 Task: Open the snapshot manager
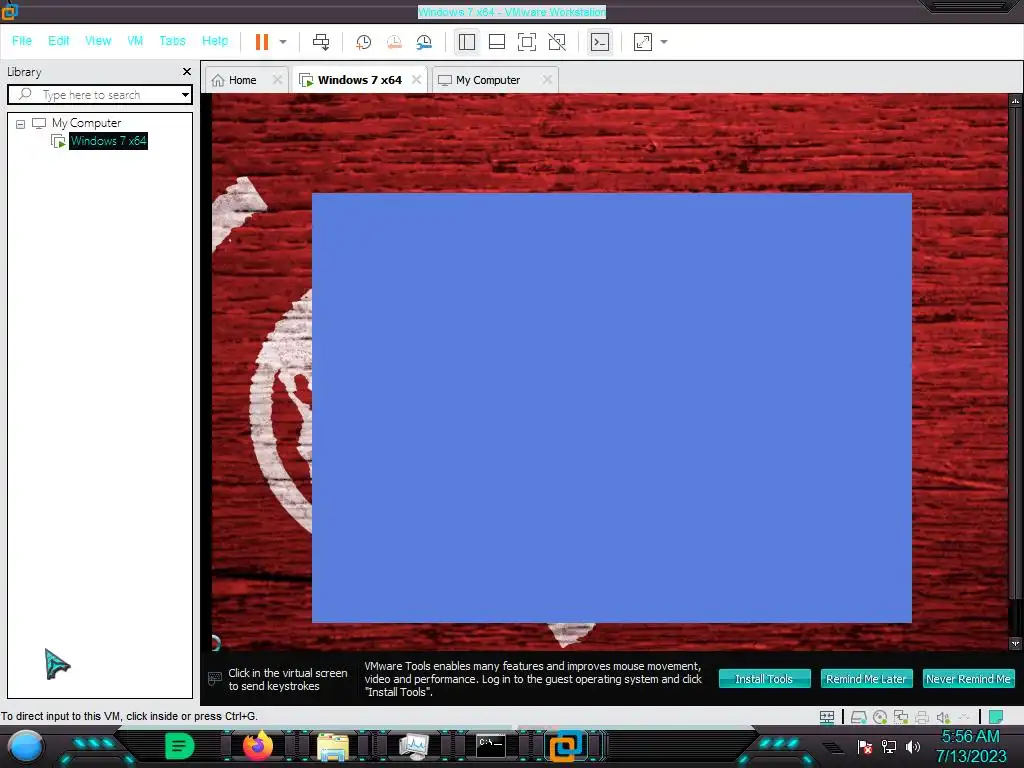424,42
